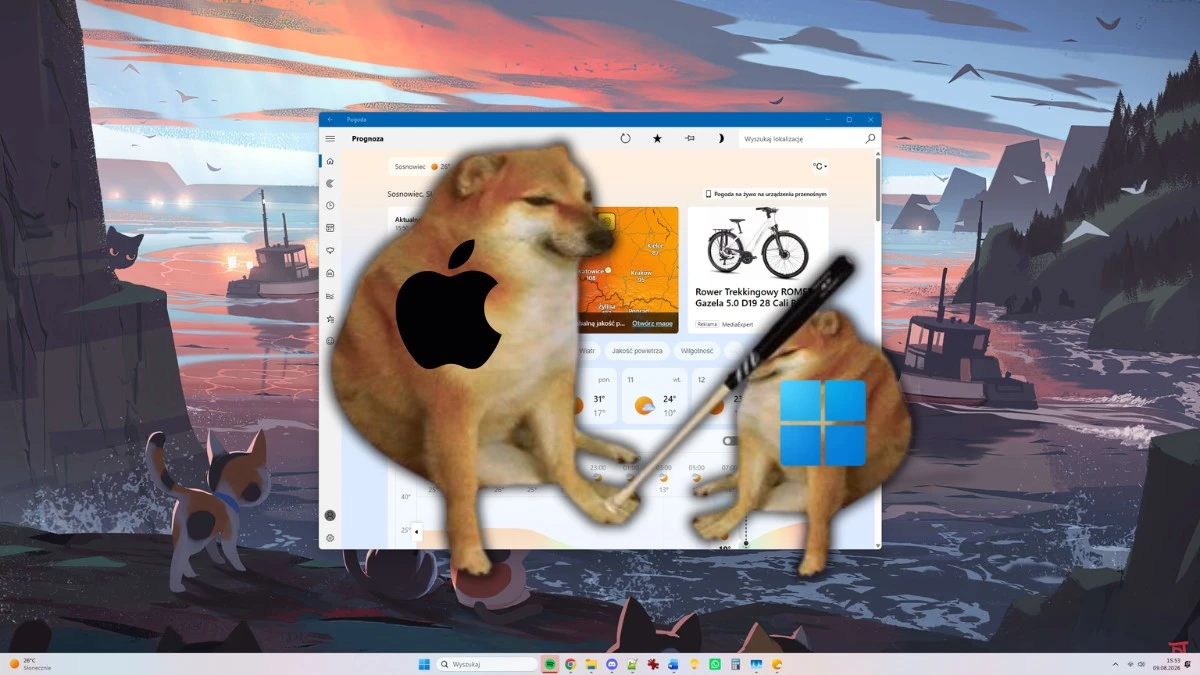Open the account profile icon in Pogoda sidebar
Viewport: 1200px width, 675px height.
coord(330,516)
